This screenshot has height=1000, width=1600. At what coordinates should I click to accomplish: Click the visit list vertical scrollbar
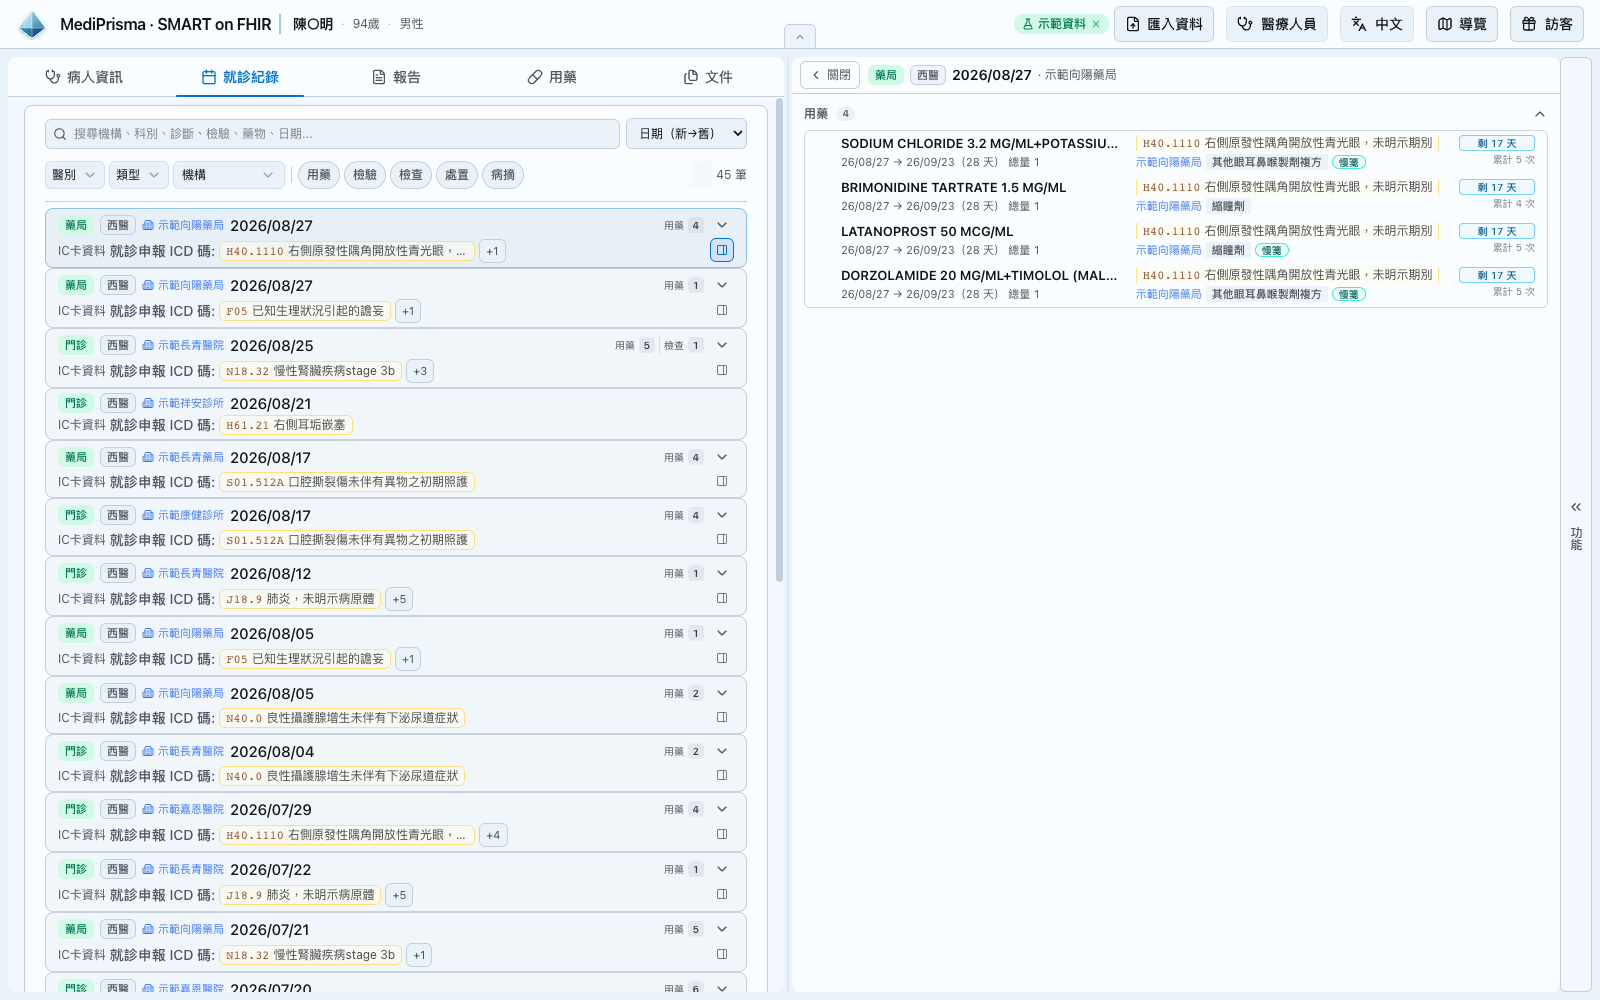779,340
